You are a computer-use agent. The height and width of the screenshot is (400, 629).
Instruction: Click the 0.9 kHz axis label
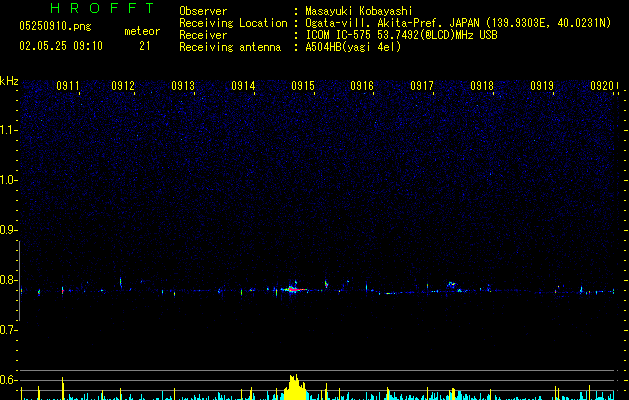(8, 230)
